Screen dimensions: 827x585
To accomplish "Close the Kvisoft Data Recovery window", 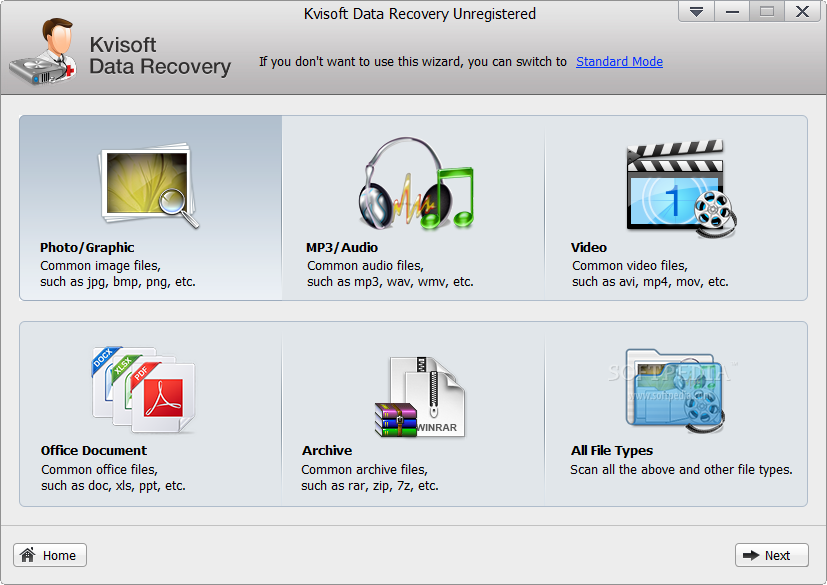I will coord(803,12).
